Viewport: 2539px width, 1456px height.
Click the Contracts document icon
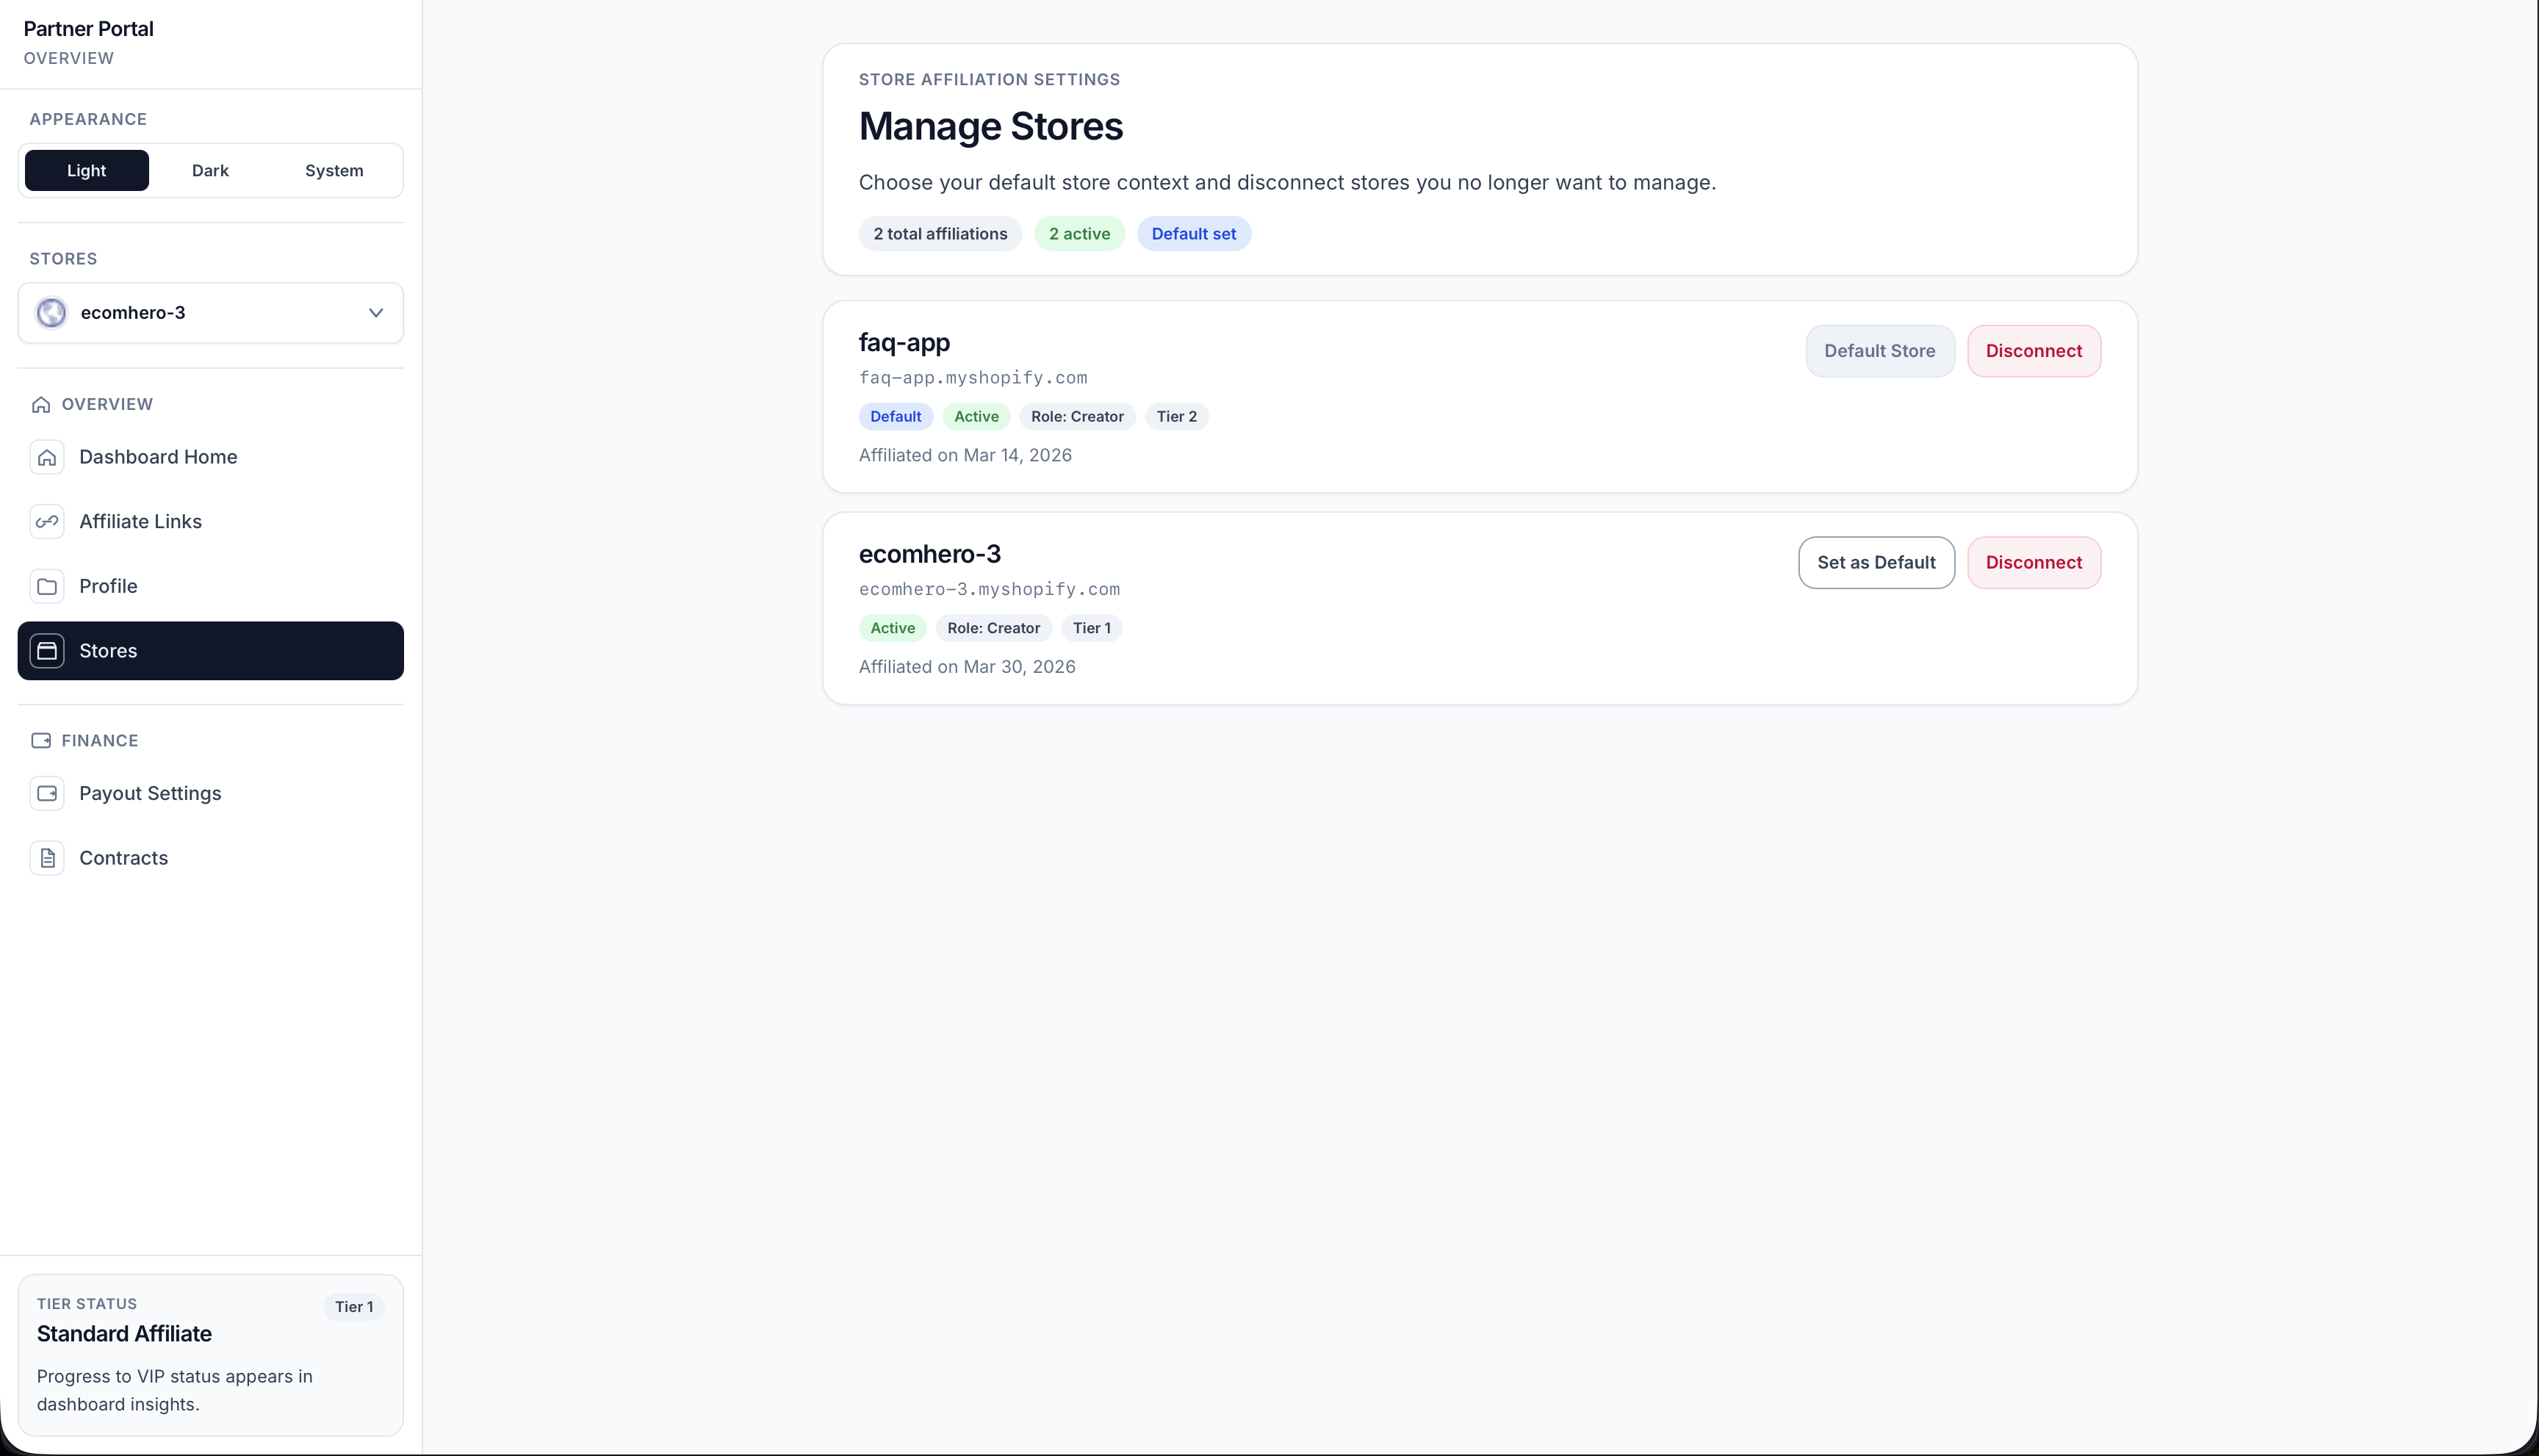point(47,858)
